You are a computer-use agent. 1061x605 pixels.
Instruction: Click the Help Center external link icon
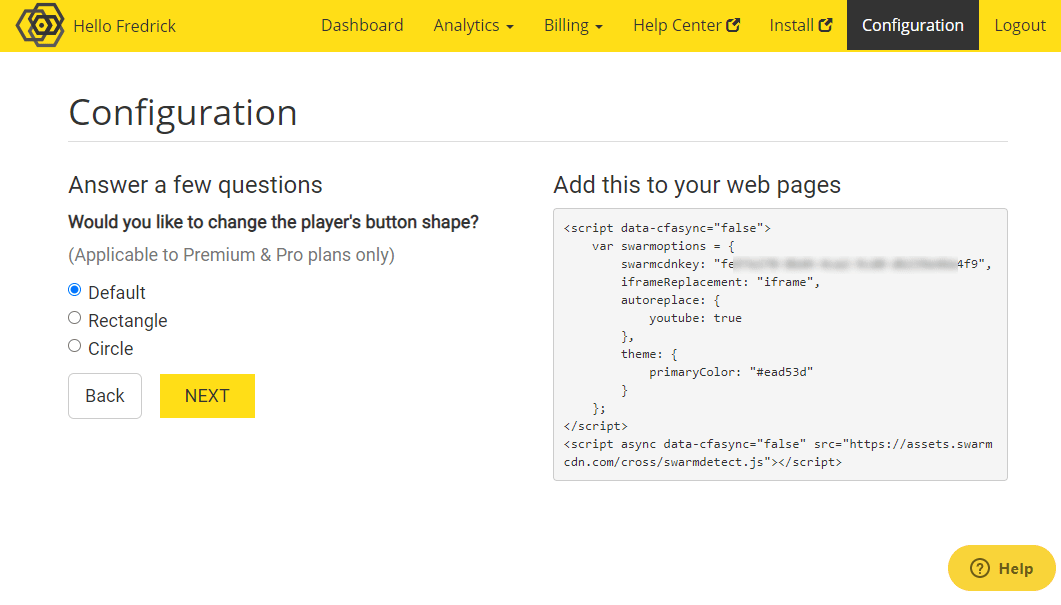pos(733,25)
